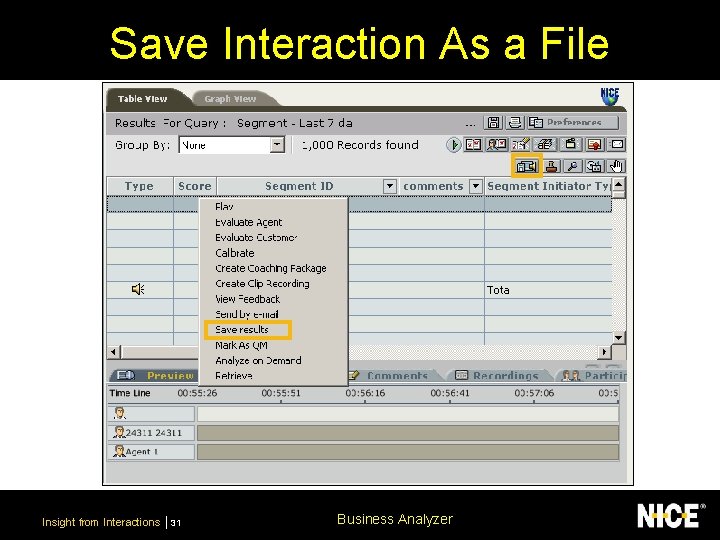Screen dimensions: 720x540
Task: Click the 00:56:16 timeline marker
Action: pos(365,393)
